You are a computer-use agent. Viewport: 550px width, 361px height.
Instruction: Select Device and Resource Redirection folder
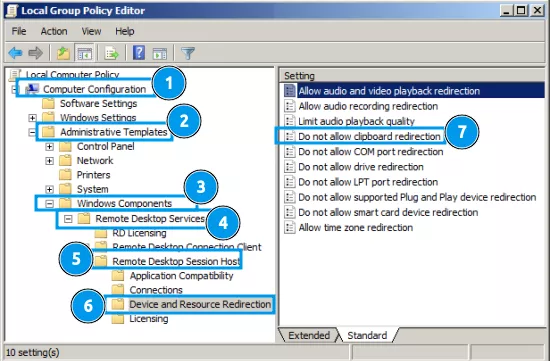(x=200, y=304)
